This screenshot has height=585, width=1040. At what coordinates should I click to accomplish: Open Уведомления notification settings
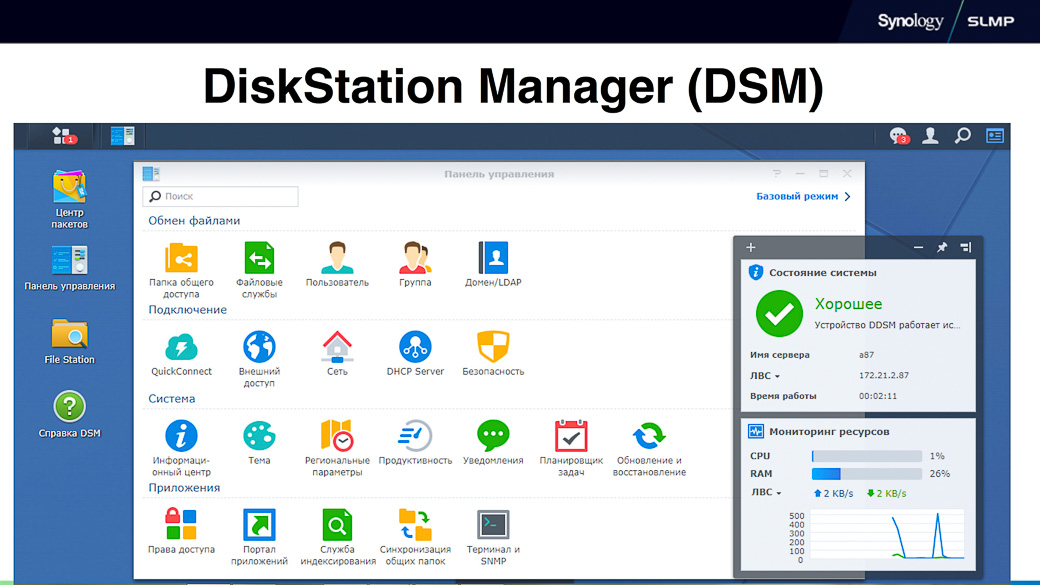[493, 442]
